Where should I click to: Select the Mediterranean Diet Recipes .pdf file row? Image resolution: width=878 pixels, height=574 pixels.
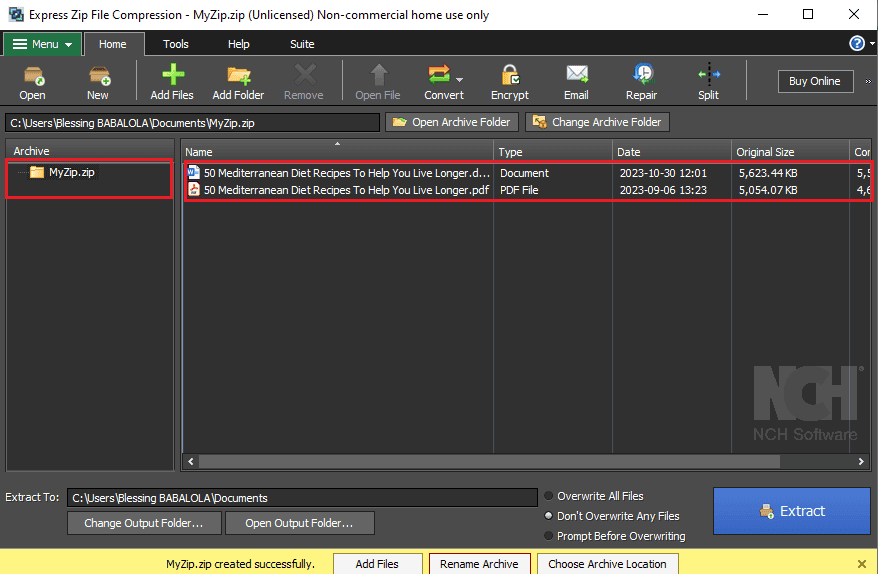coord(526,190)
